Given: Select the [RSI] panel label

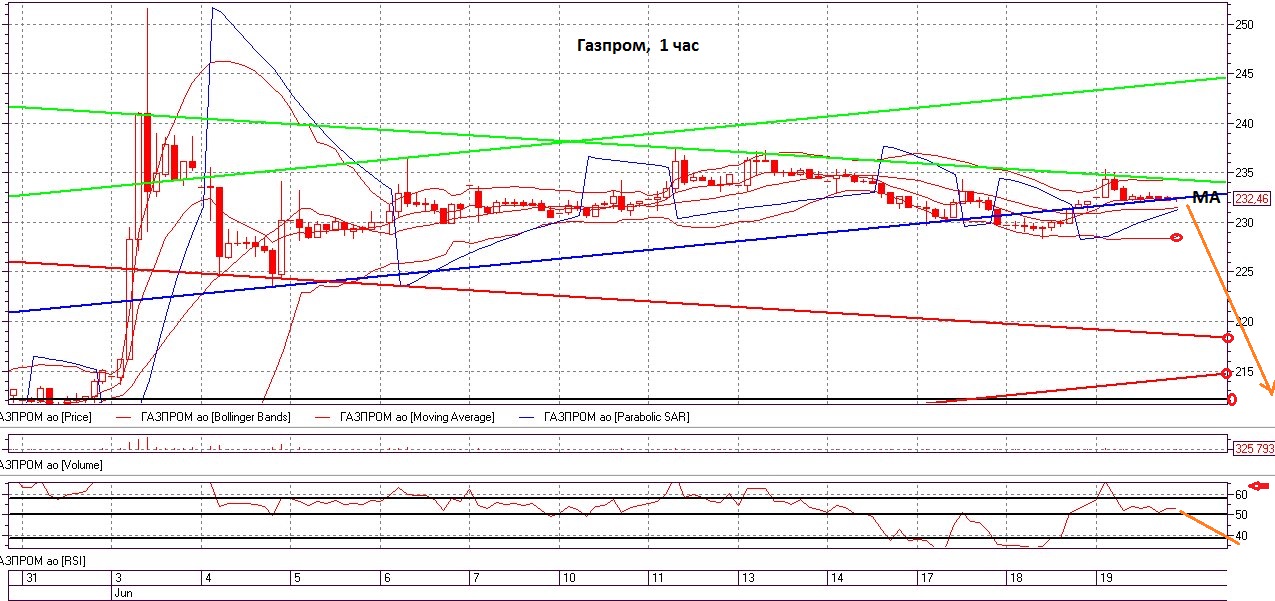Looking at the screenshot, I should (x=42, y=562).
